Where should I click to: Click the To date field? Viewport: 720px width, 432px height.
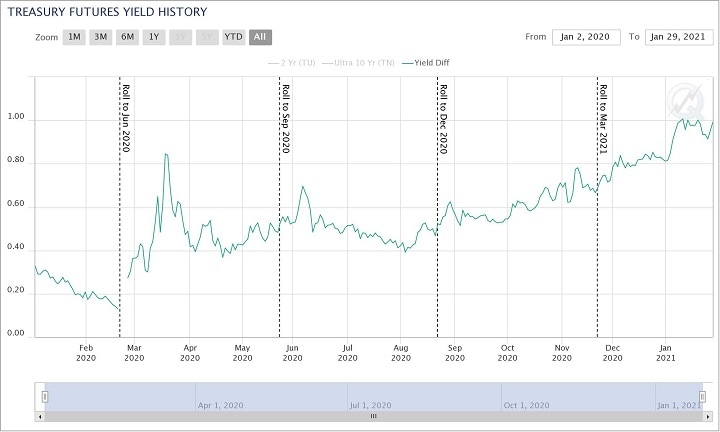point(679,37)
